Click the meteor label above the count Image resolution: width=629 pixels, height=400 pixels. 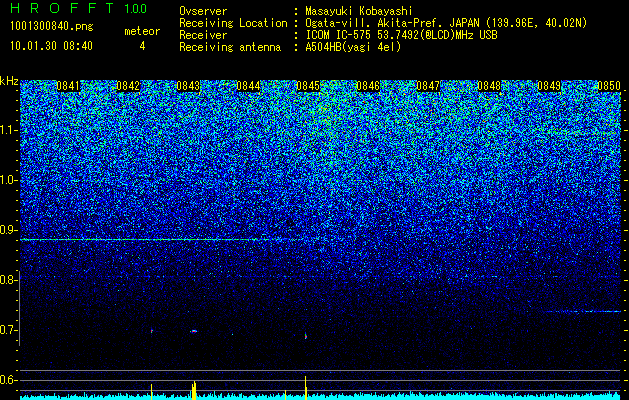(x=142, y=31)
